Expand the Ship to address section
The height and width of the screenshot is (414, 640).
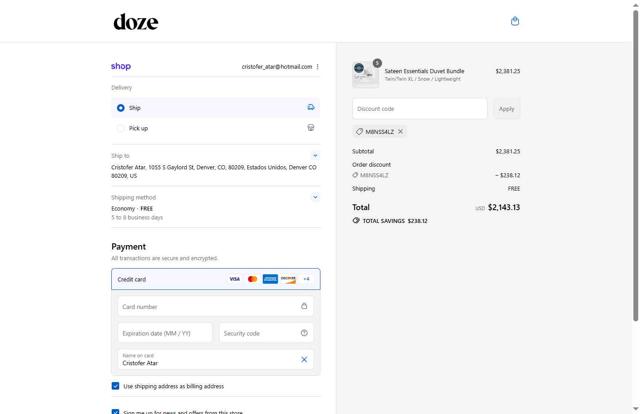(x=315, y=156)
